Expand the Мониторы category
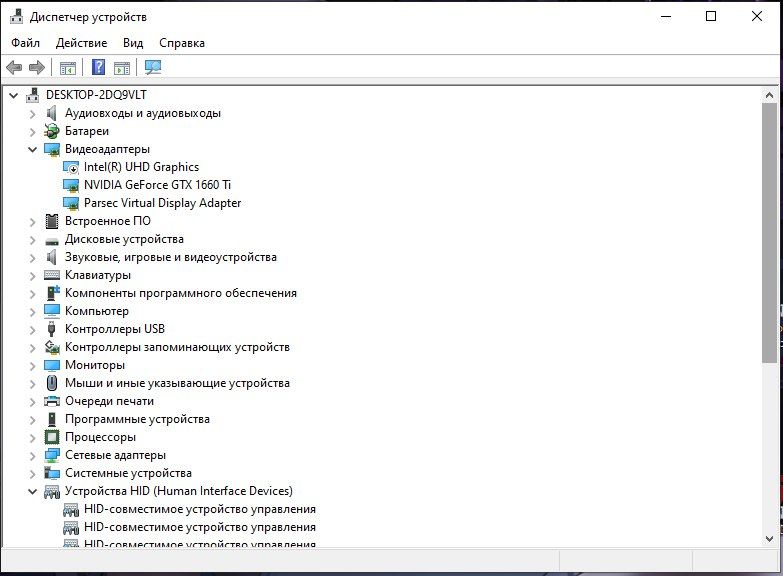783x576 pixels. point(32,366)
